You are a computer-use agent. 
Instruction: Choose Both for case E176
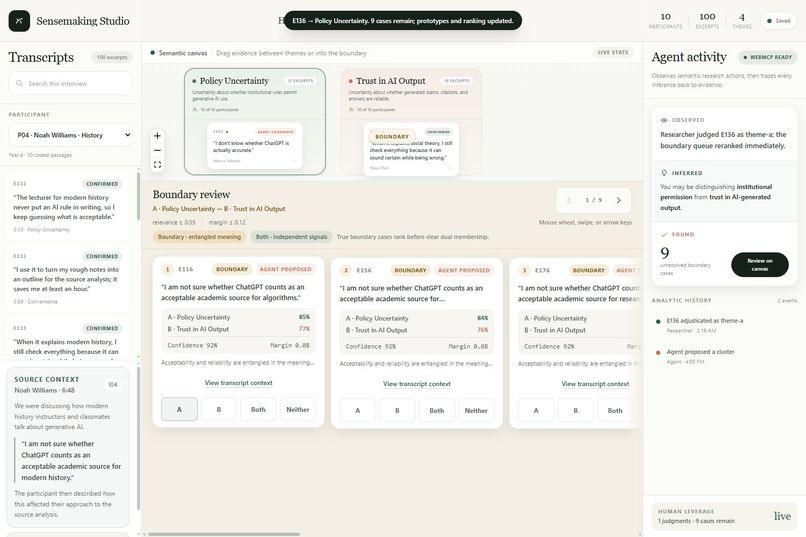(x=615, y=411)
